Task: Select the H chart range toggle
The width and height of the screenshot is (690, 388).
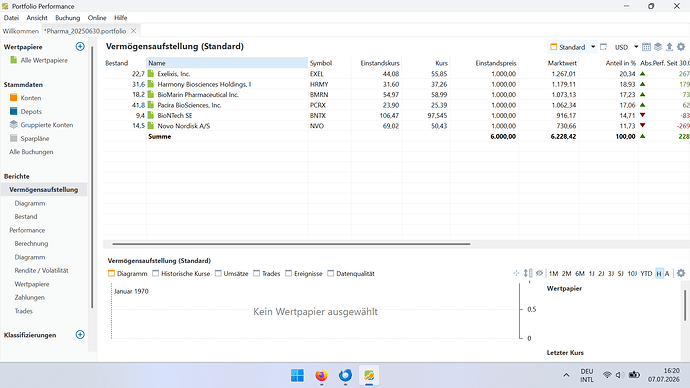Action: (x=659, y=273)
